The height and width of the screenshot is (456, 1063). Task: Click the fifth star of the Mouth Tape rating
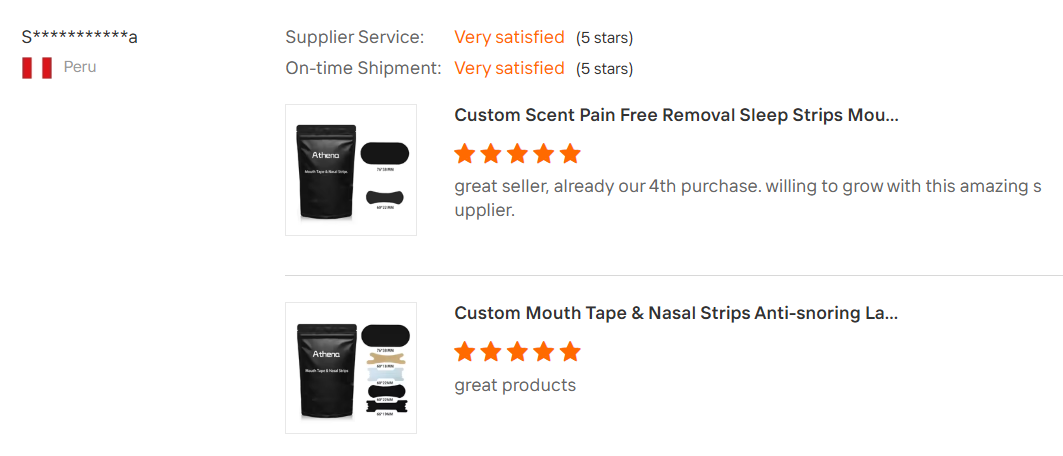tap(571, 352)
